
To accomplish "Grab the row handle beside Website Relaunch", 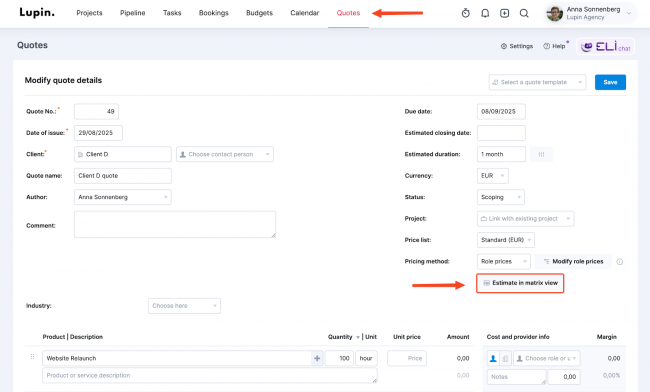I will tap(32, 357).
